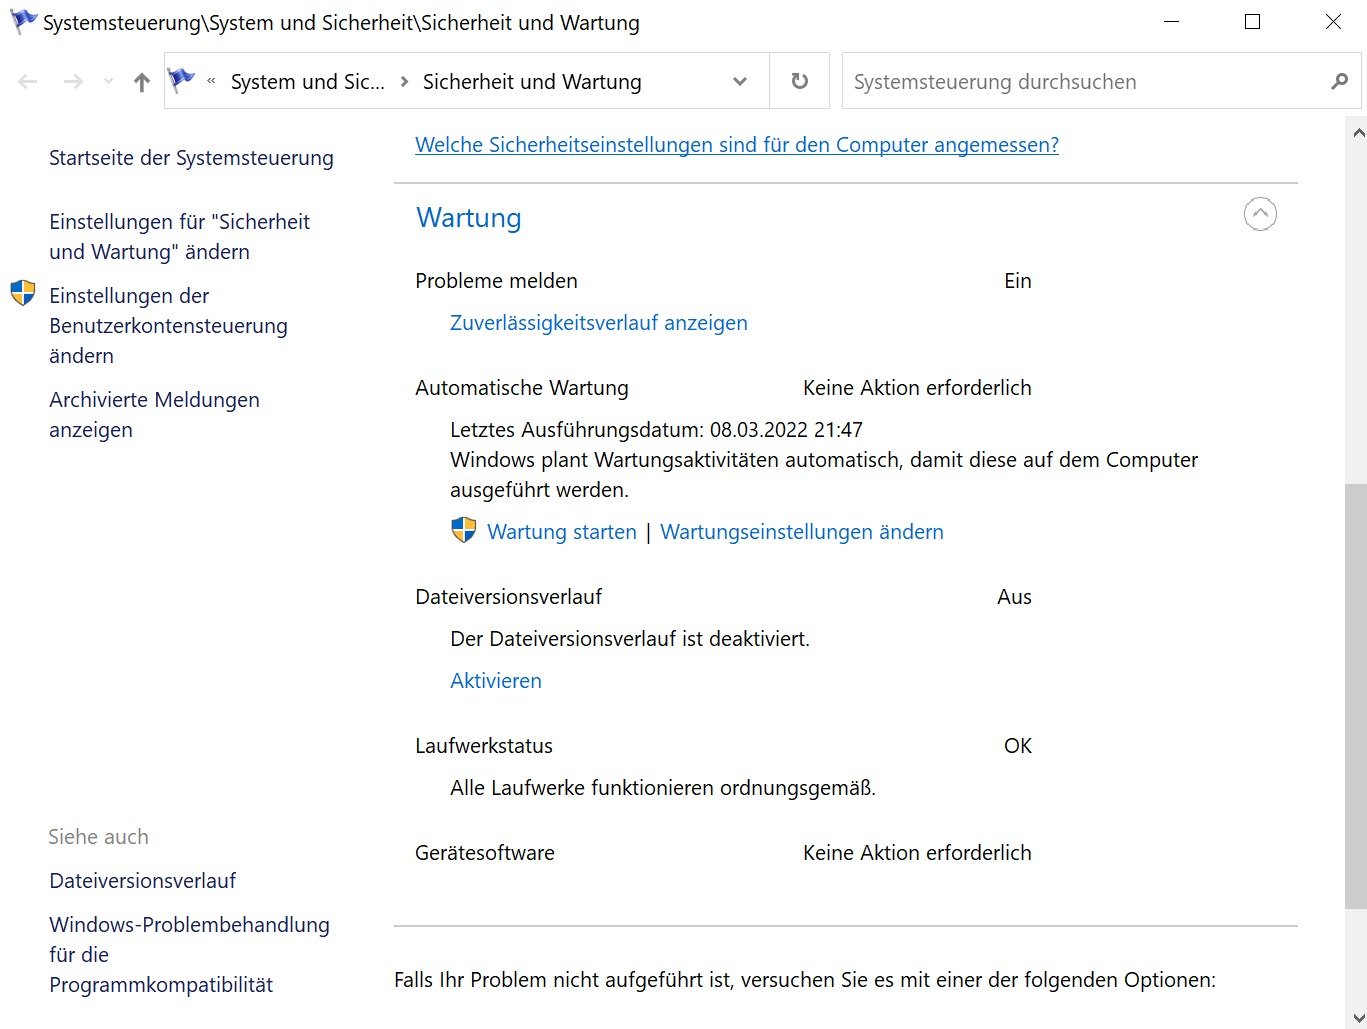
Task: Click the Wartung section heading
Action: (x=469, y=218)
